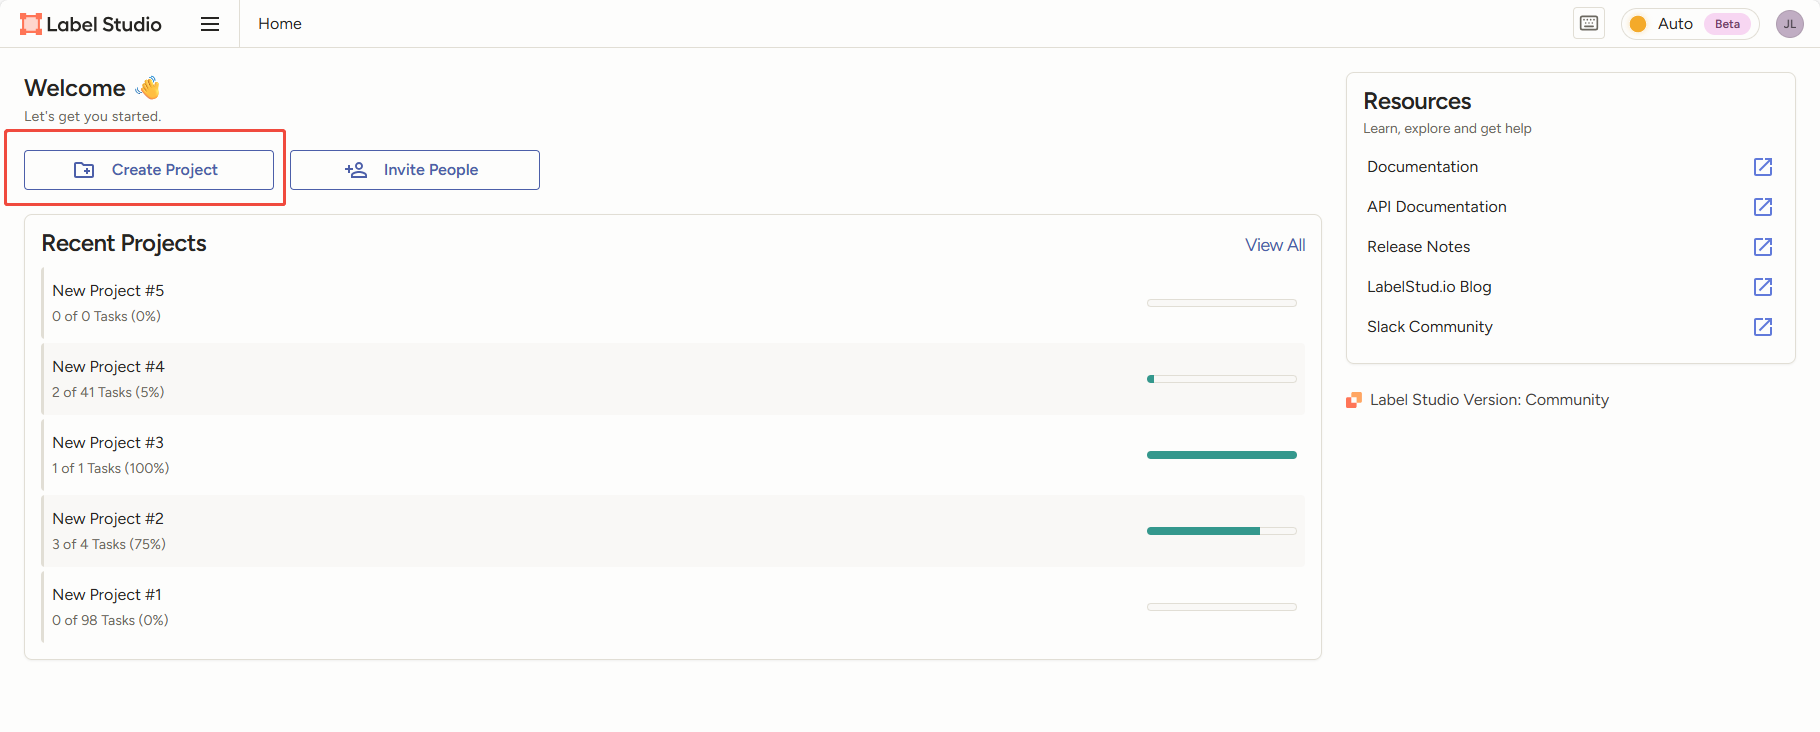Open New Project #3
Screen dimensions: 1820x732
tap(108, 443)
